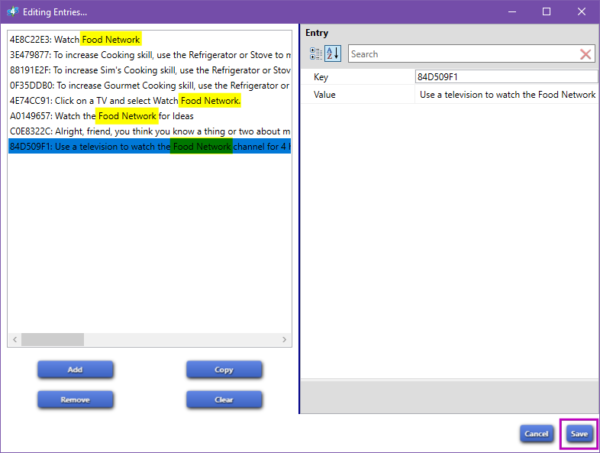Switch property grid to Categorized view
Screen dimensions: 600x453
[x=316, y=53]
